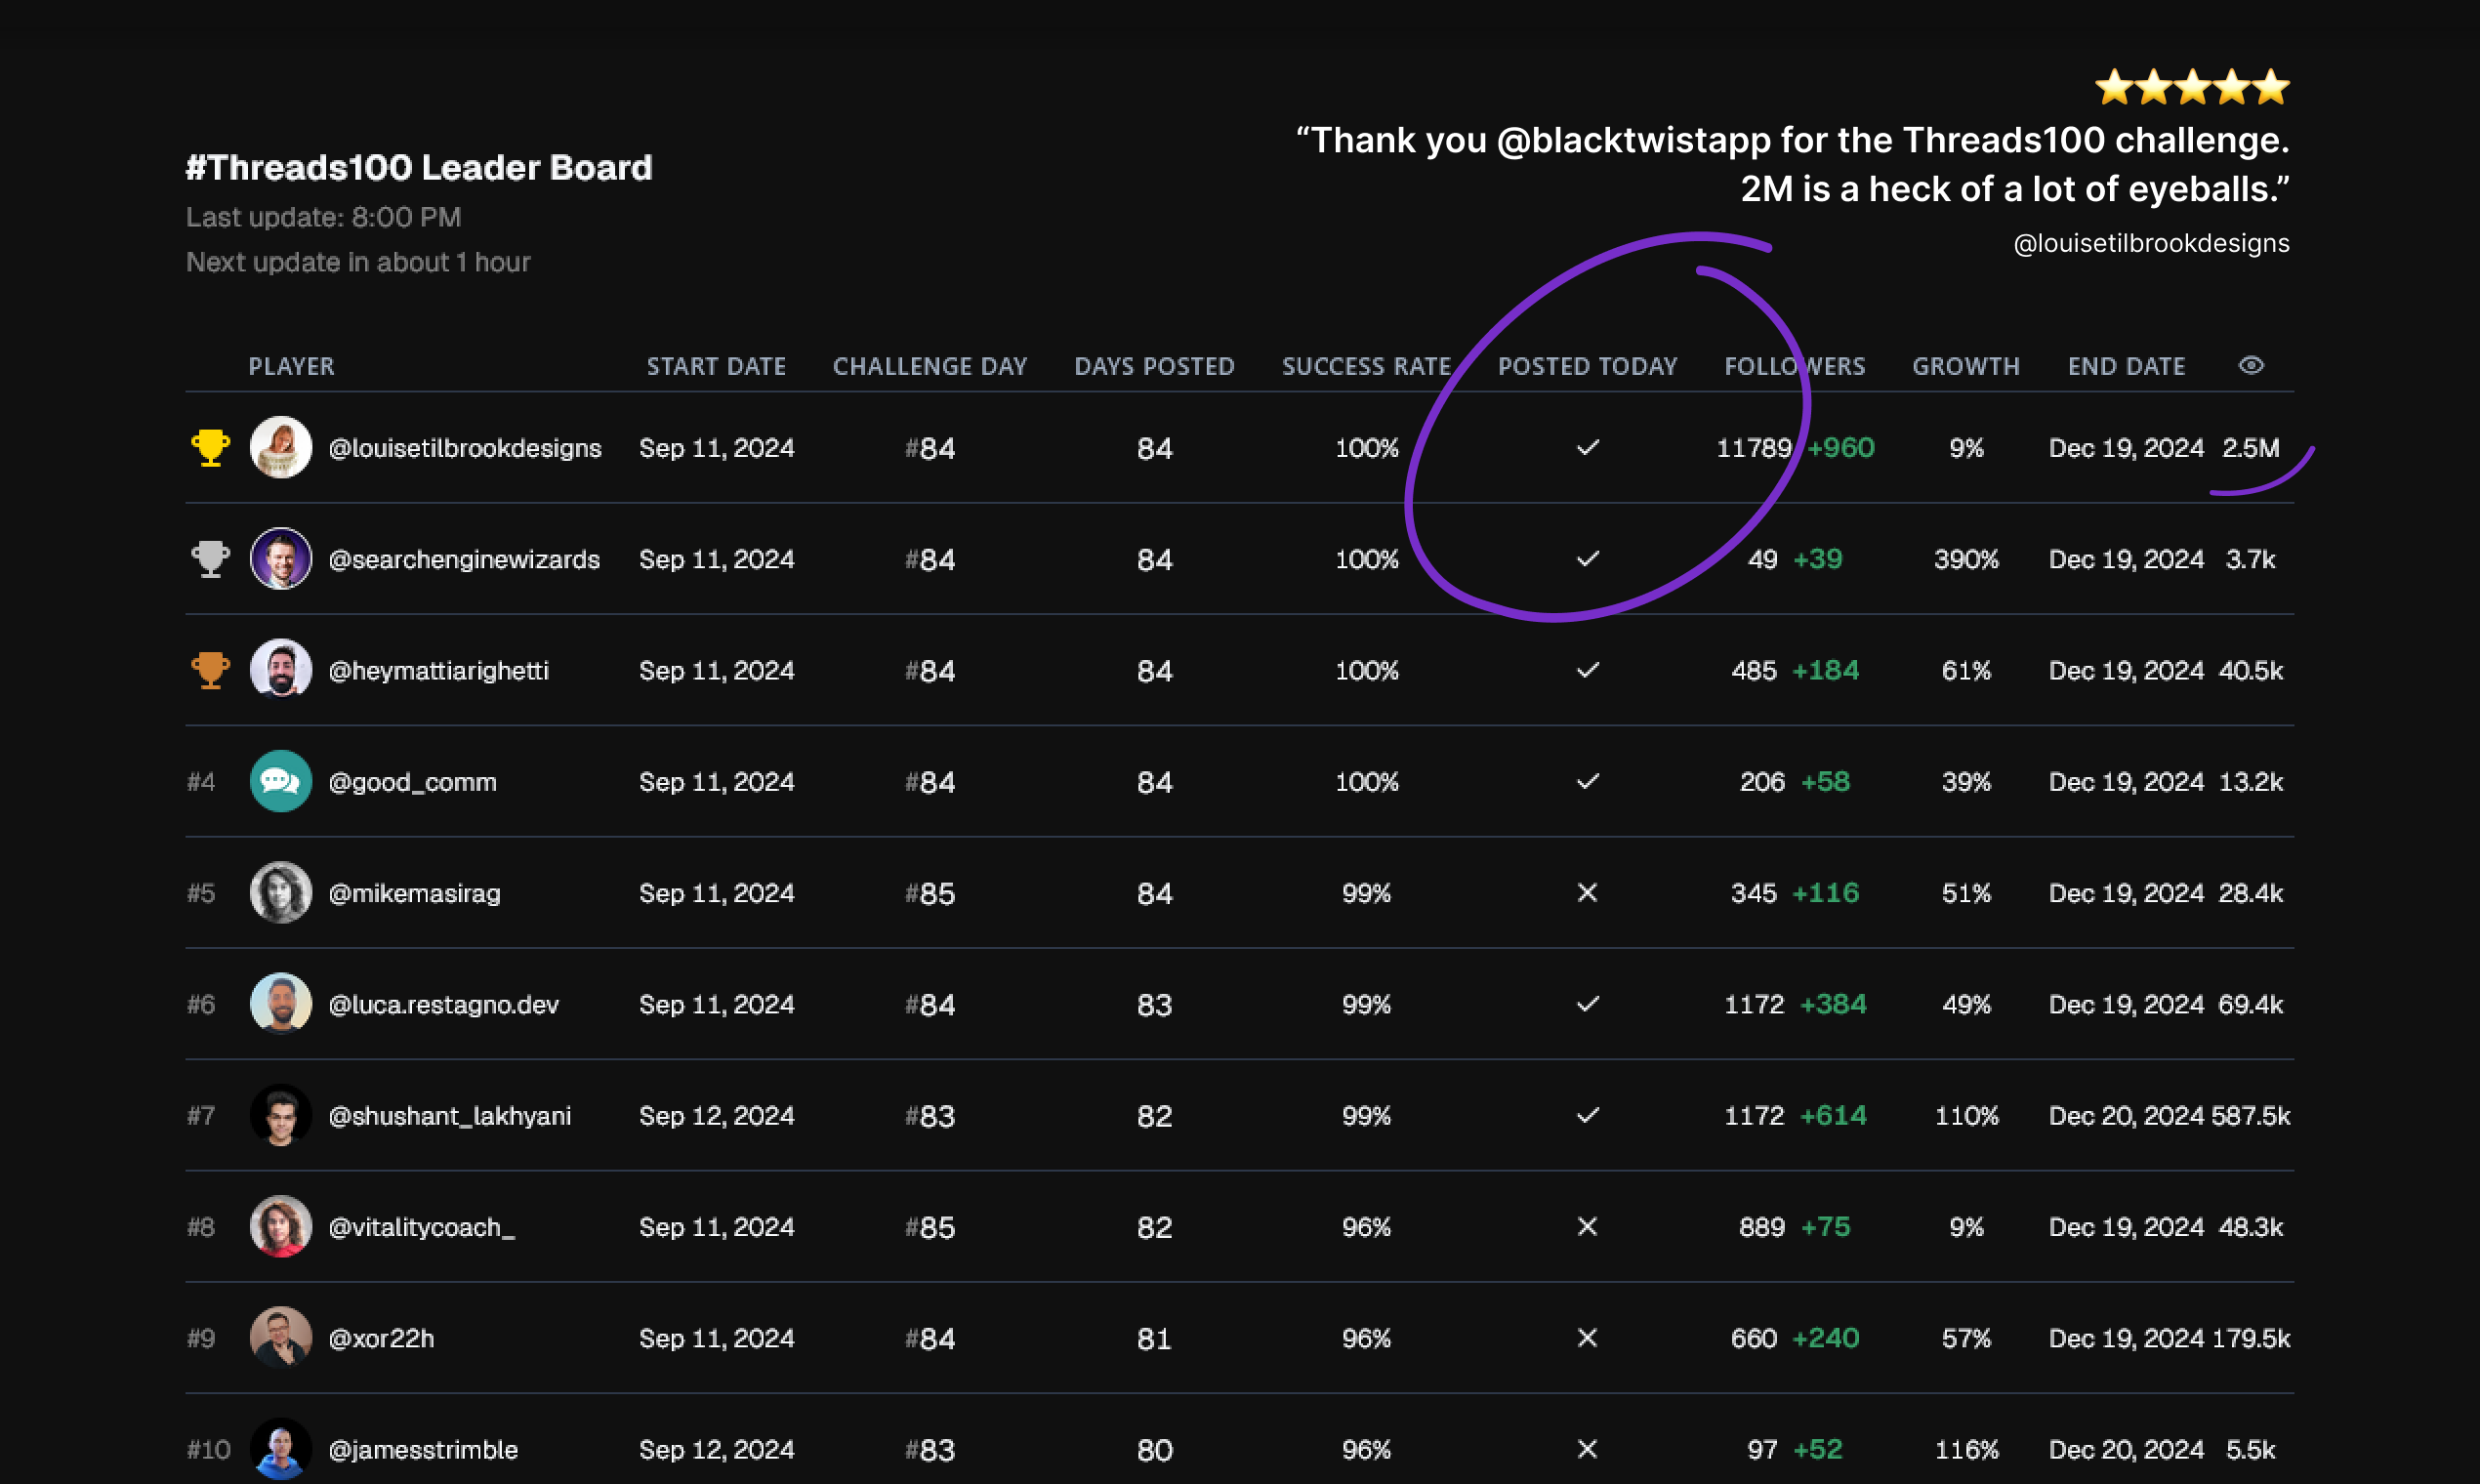Open the @luca.restagno.dev profile link

point(443,1004)
